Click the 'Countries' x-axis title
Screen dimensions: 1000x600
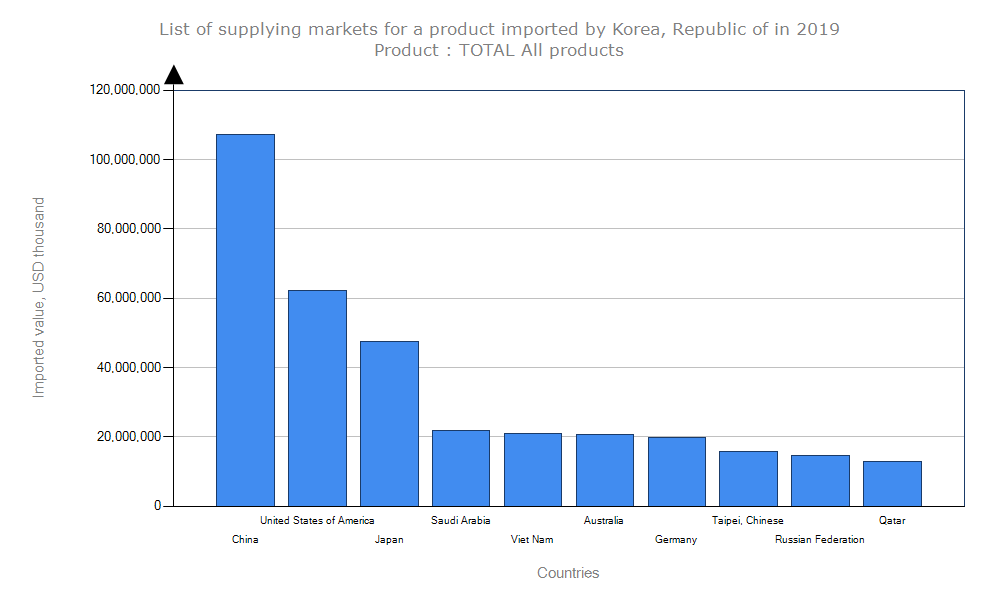tap(568, 573)
